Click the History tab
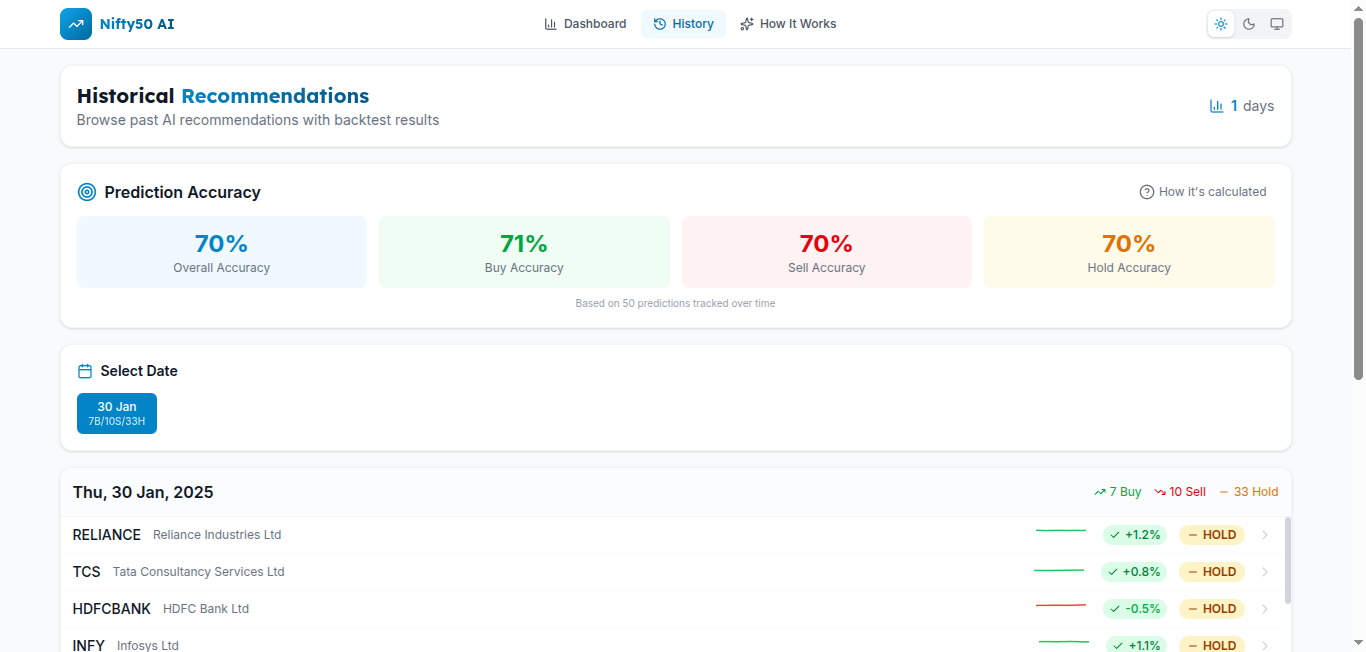The image size is (1366, 652). click(x=683, y=24)
